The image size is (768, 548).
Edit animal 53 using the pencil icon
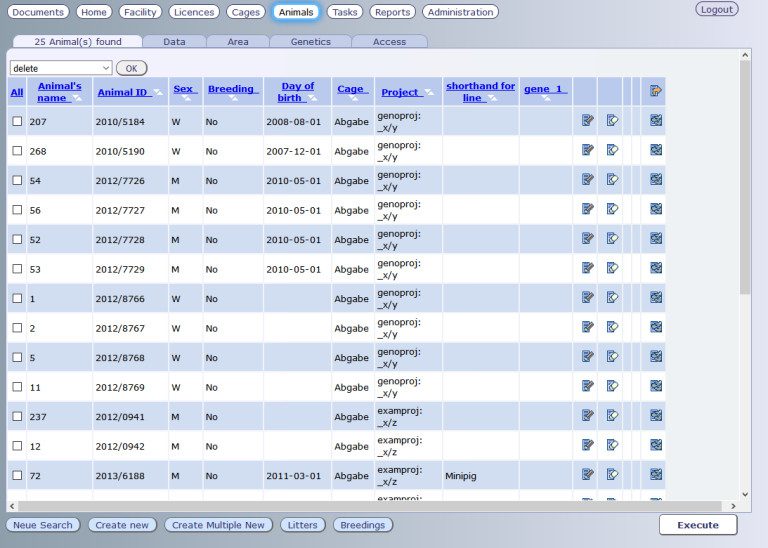(587, 267)
